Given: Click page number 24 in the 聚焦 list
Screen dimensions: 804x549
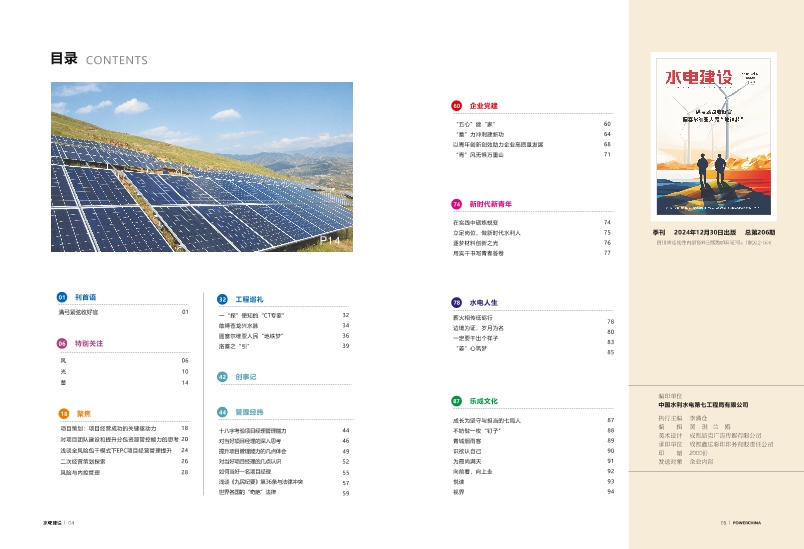Looking at the screenshot, I should pyautogui.click(x=185, y=451).
